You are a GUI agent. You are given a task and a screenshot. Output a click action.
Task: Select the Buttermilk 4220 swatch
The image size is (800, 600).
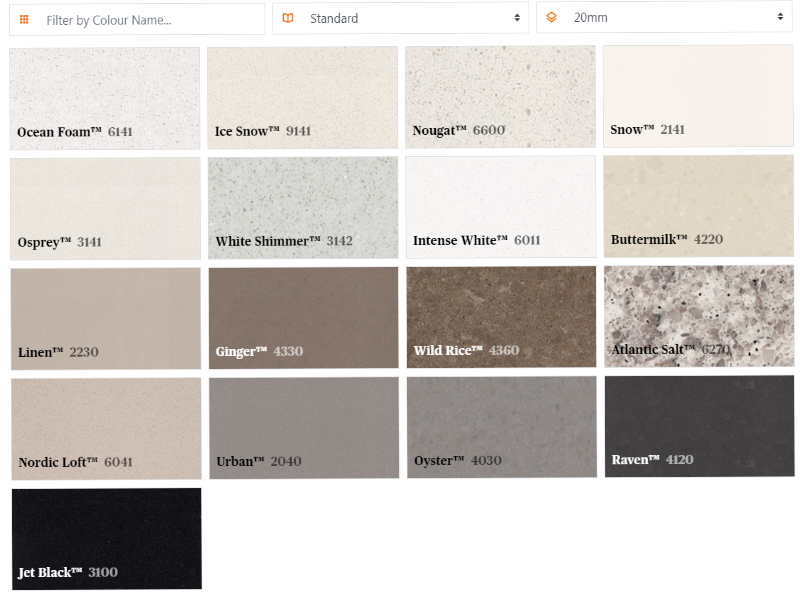pyautogui.click(x=698, y=206)
